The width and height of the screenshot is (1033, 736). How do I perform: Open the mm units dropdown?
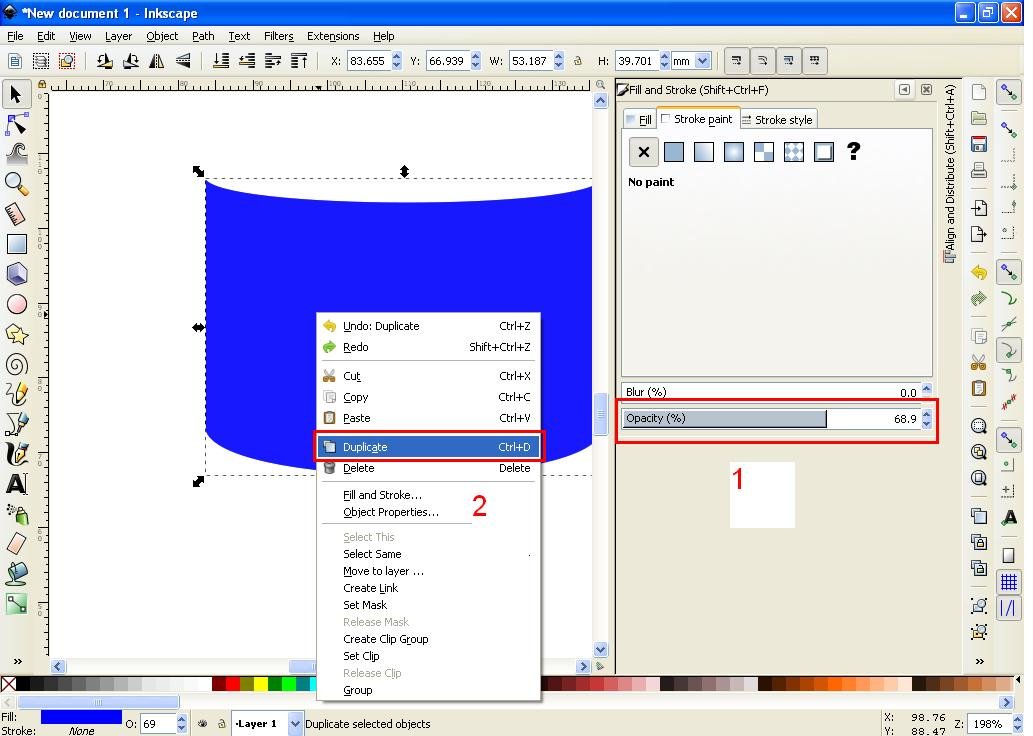[x=691, y=61]
